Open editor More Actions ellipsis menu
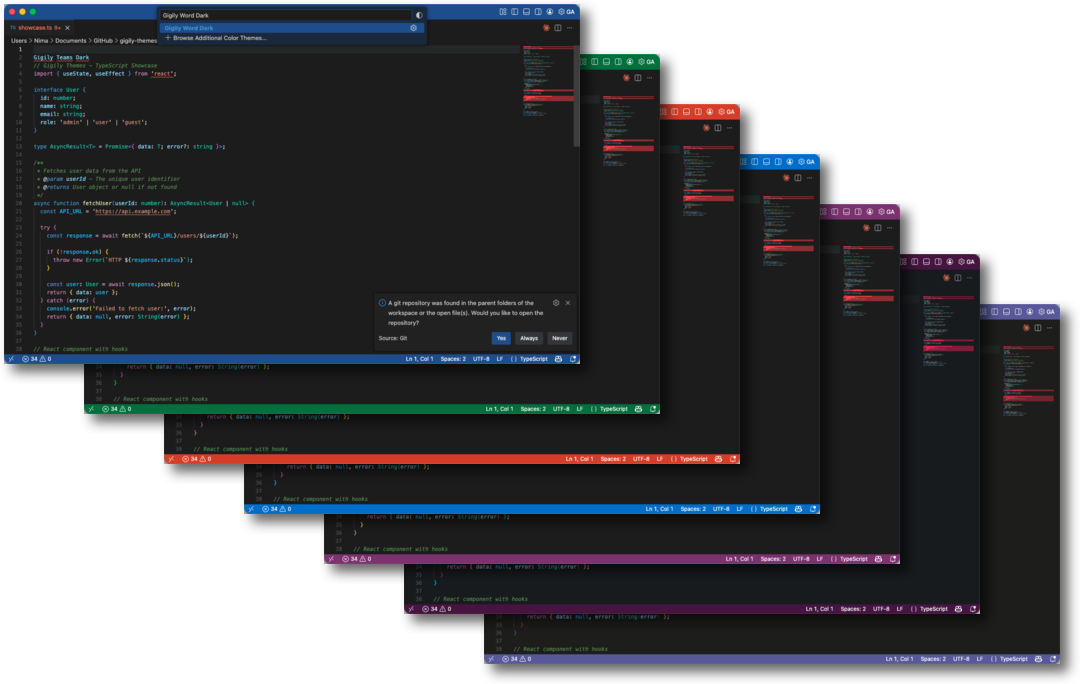Image resolution: width=1080 pixels, height=684 pixels. click(570, 28)
